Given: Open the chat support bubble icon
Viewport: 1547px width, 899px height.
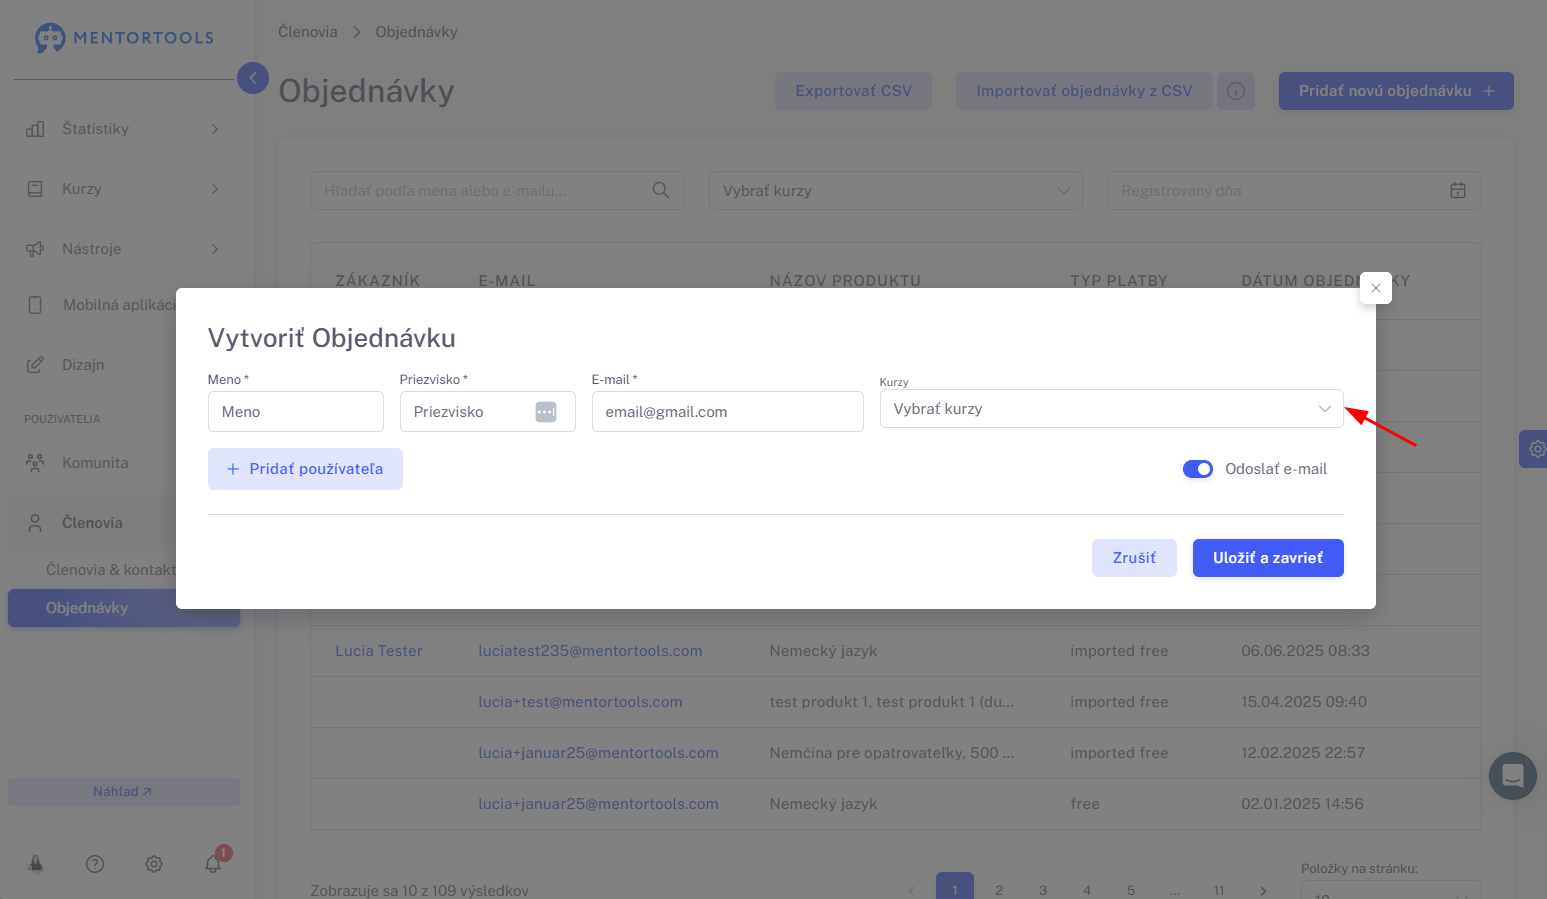Looking at the screenshot, I should [1512, 776].
